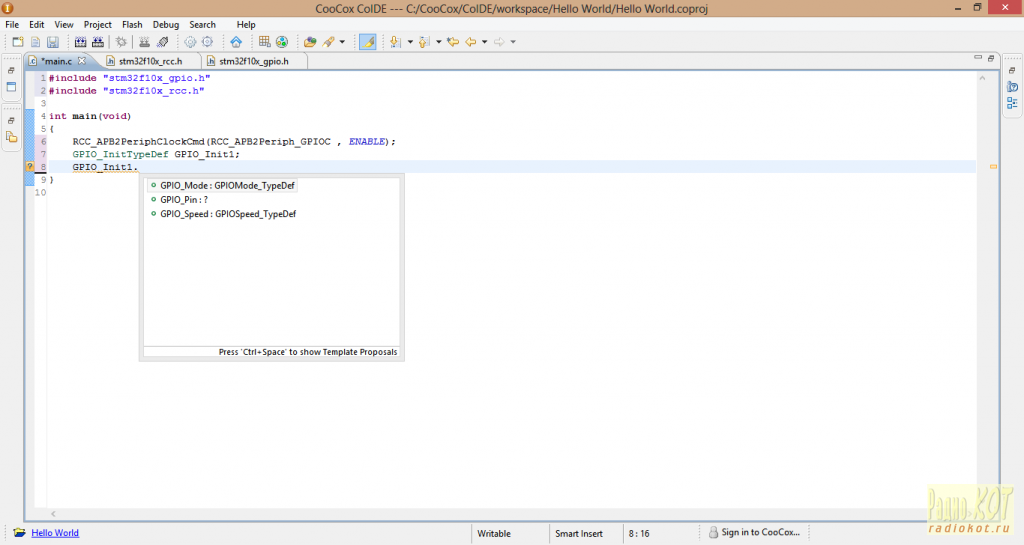The image size is (1024, 545).
Task: Toggle the highlighted Mark Occurrences button
Action: pyautogui.click(x=368, y=42)
